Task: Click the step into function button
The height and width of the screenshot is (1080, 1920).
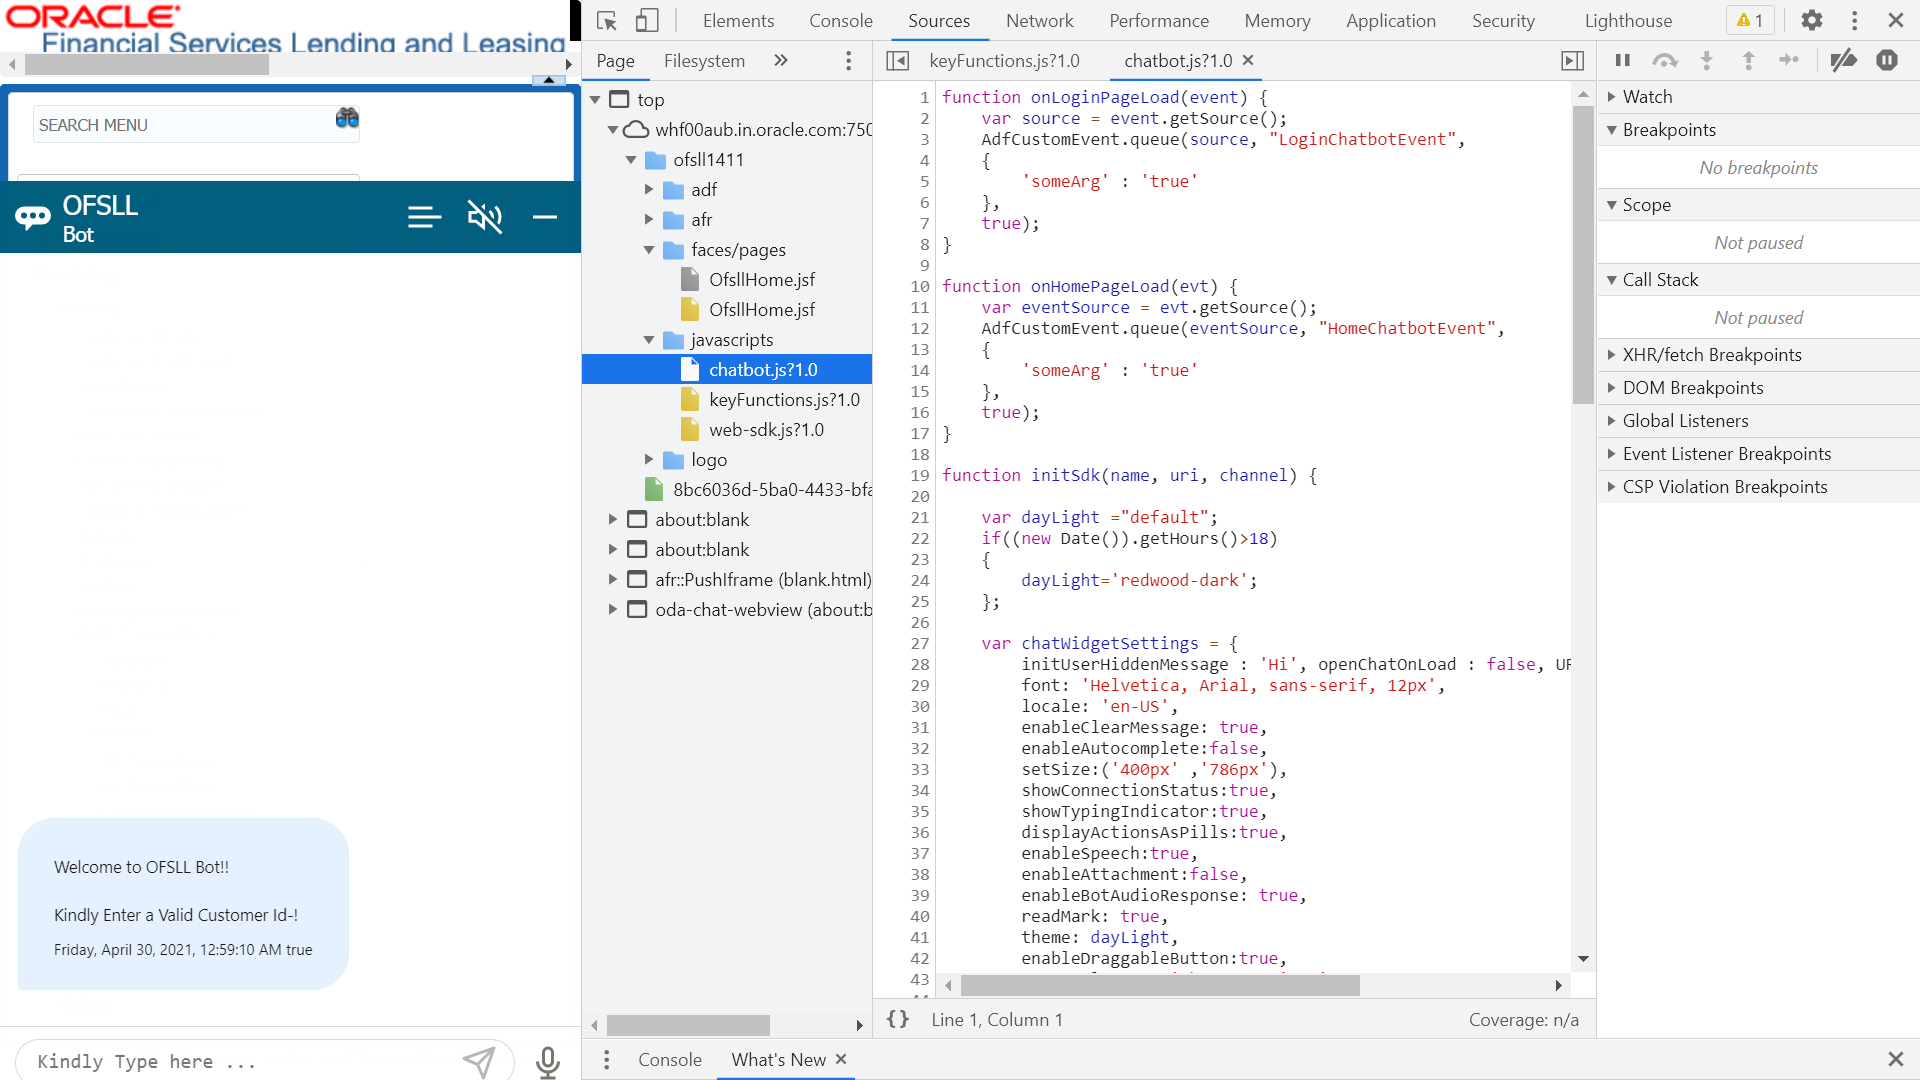Action: pos(1707,61)
